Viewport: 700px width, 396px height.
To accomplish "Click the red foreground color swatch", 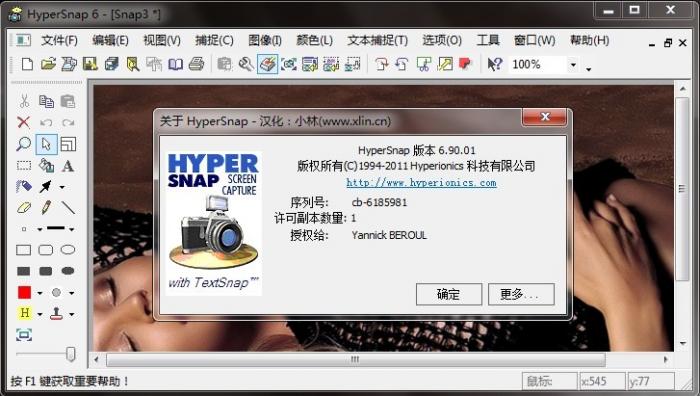I will point(24,292).
